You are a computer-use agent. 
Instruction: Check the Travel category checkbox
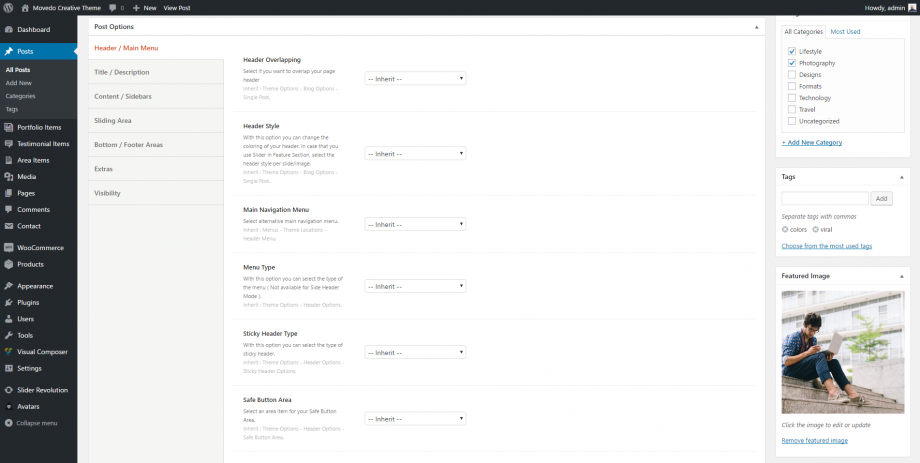[x=792, y=109]
